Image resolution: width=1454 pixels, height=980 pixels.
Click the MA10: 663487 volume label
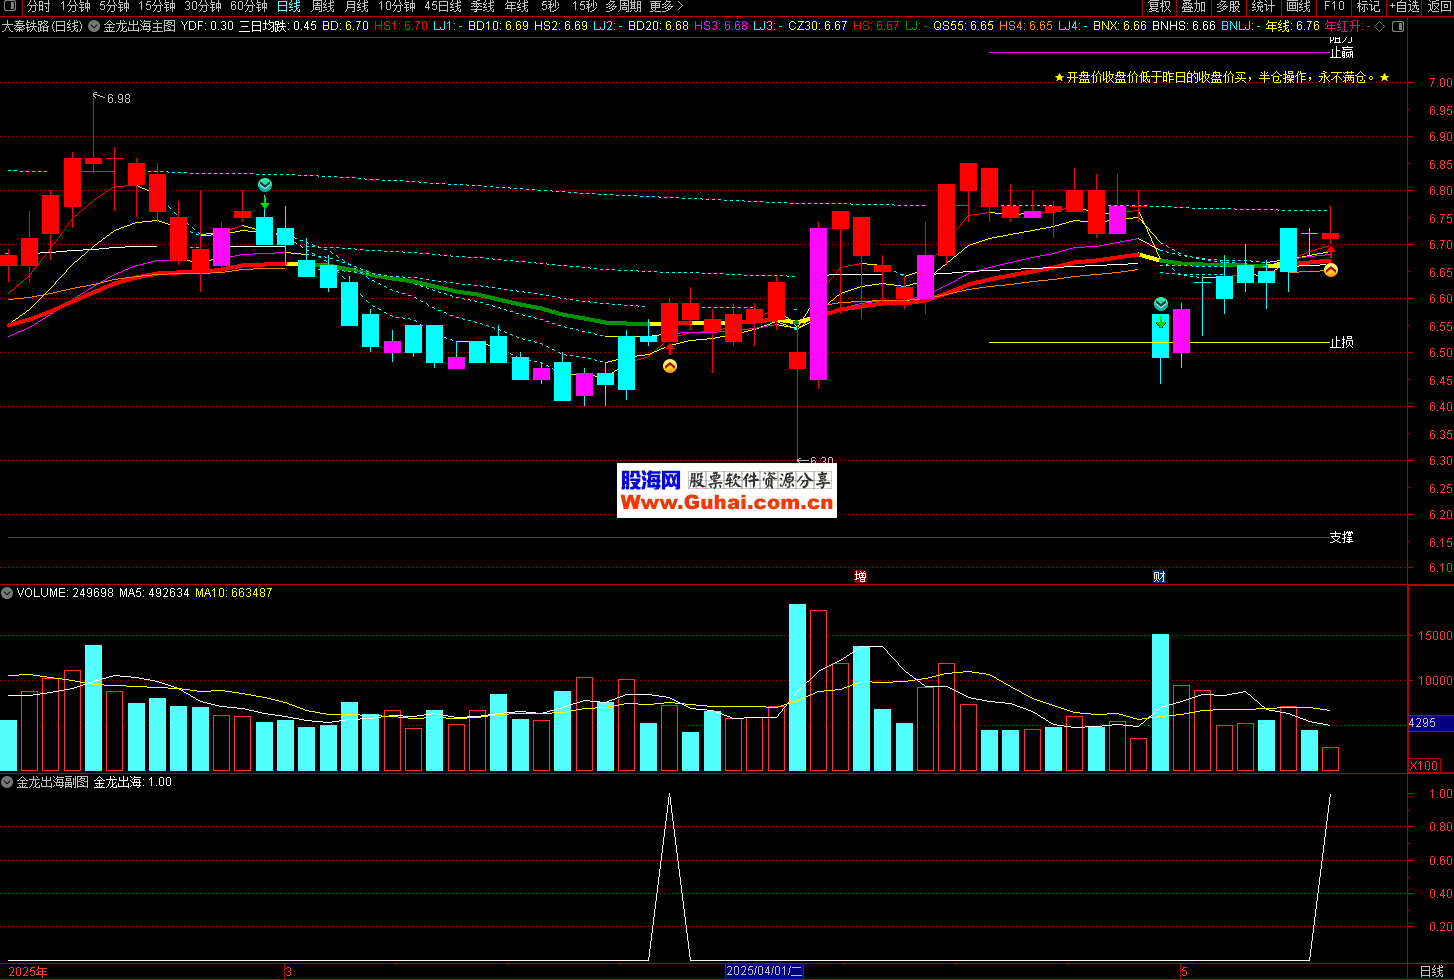coord(233,593)
